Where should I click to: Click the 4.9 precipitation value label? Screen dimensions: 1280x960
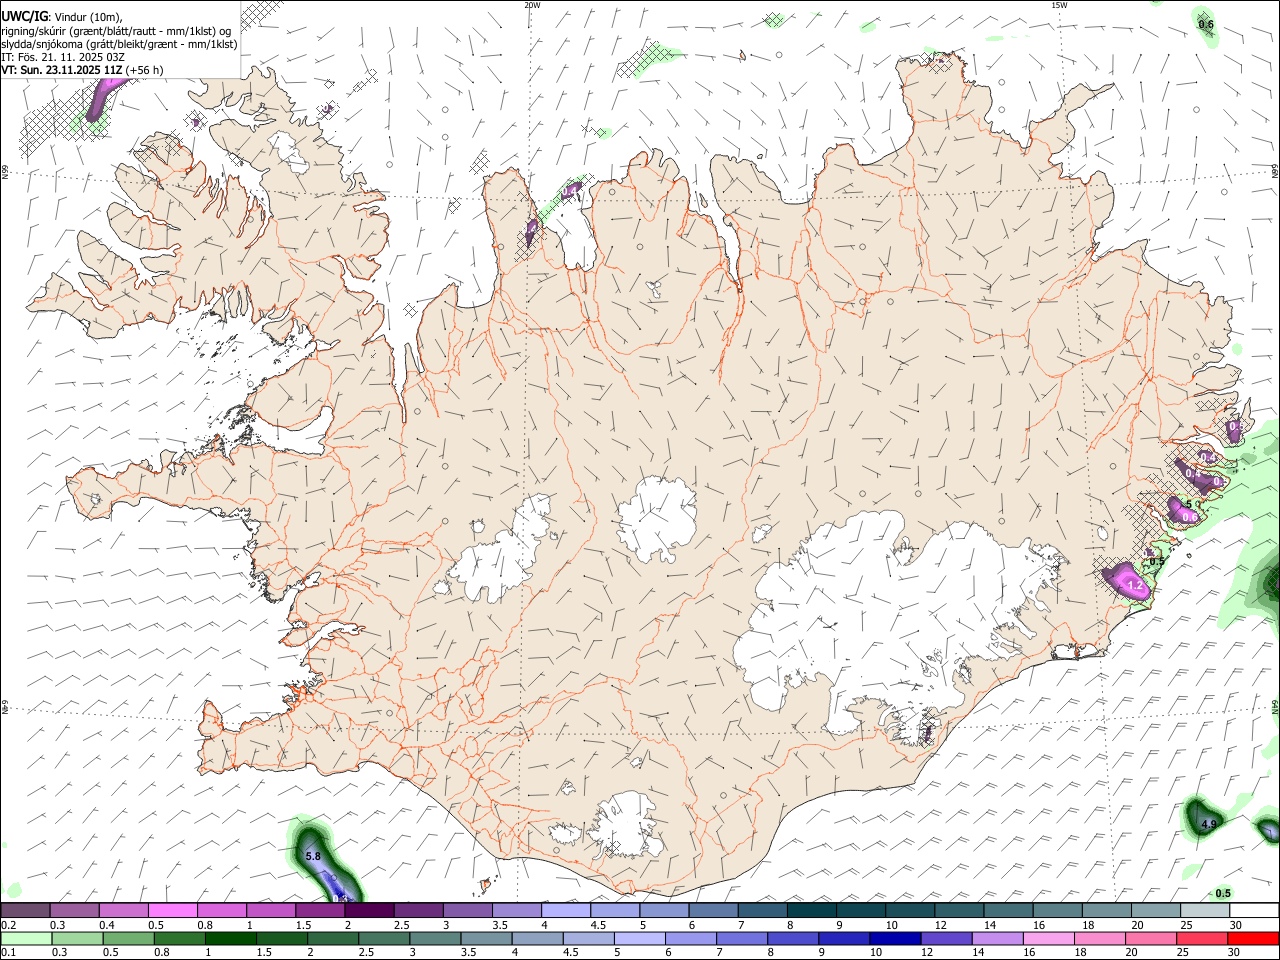(1209, 825)
